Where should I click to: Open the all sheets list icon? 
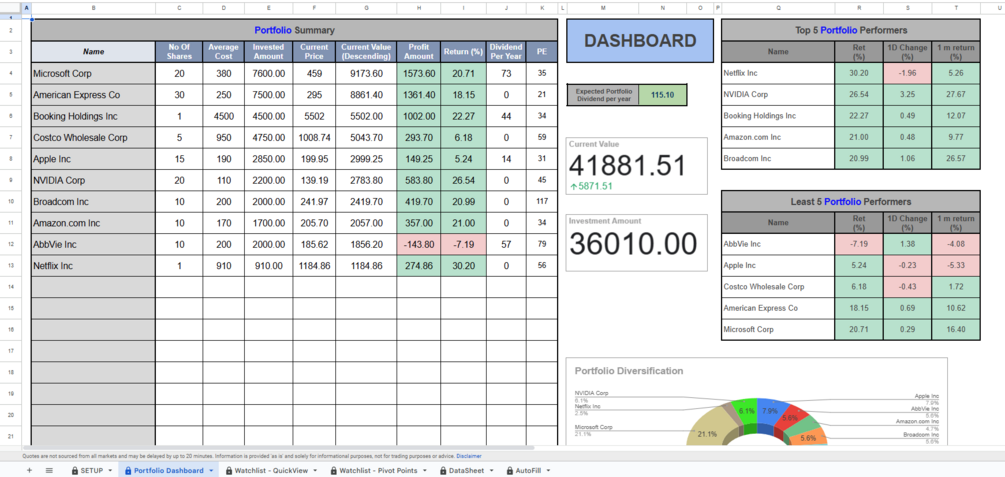(49, 471)
